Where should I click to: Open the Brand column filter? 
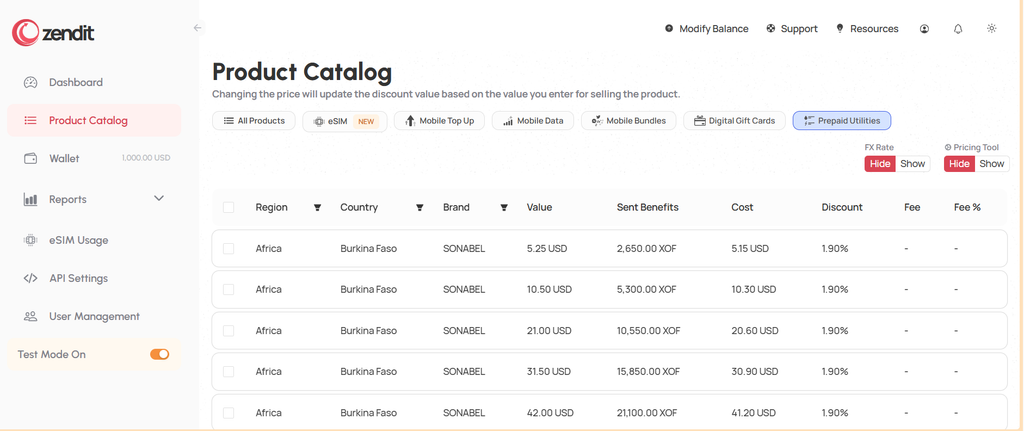[x=504, y=208]
